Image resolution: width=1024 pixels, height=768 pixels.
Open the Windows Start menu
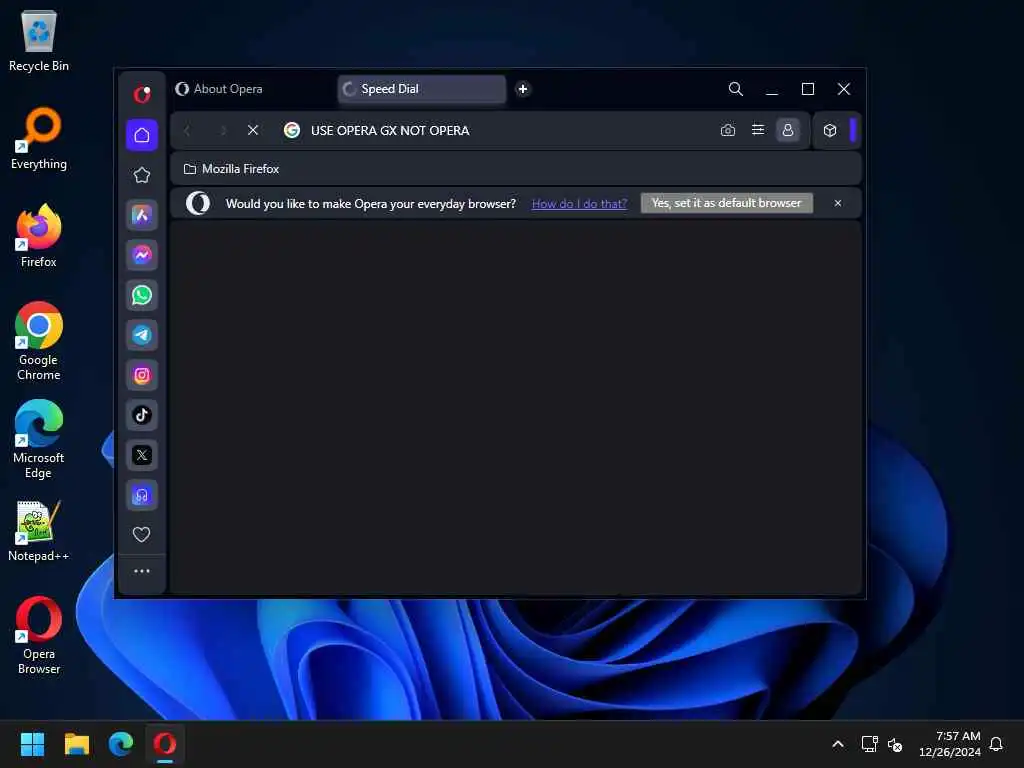click(32, 744)
